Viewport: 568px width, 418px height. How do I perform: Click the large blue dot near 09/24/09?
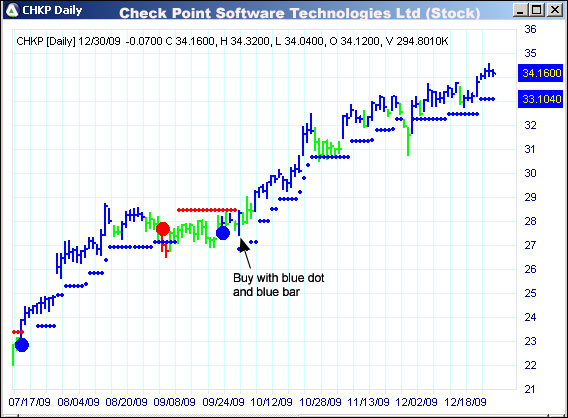(x=223, y=233)
